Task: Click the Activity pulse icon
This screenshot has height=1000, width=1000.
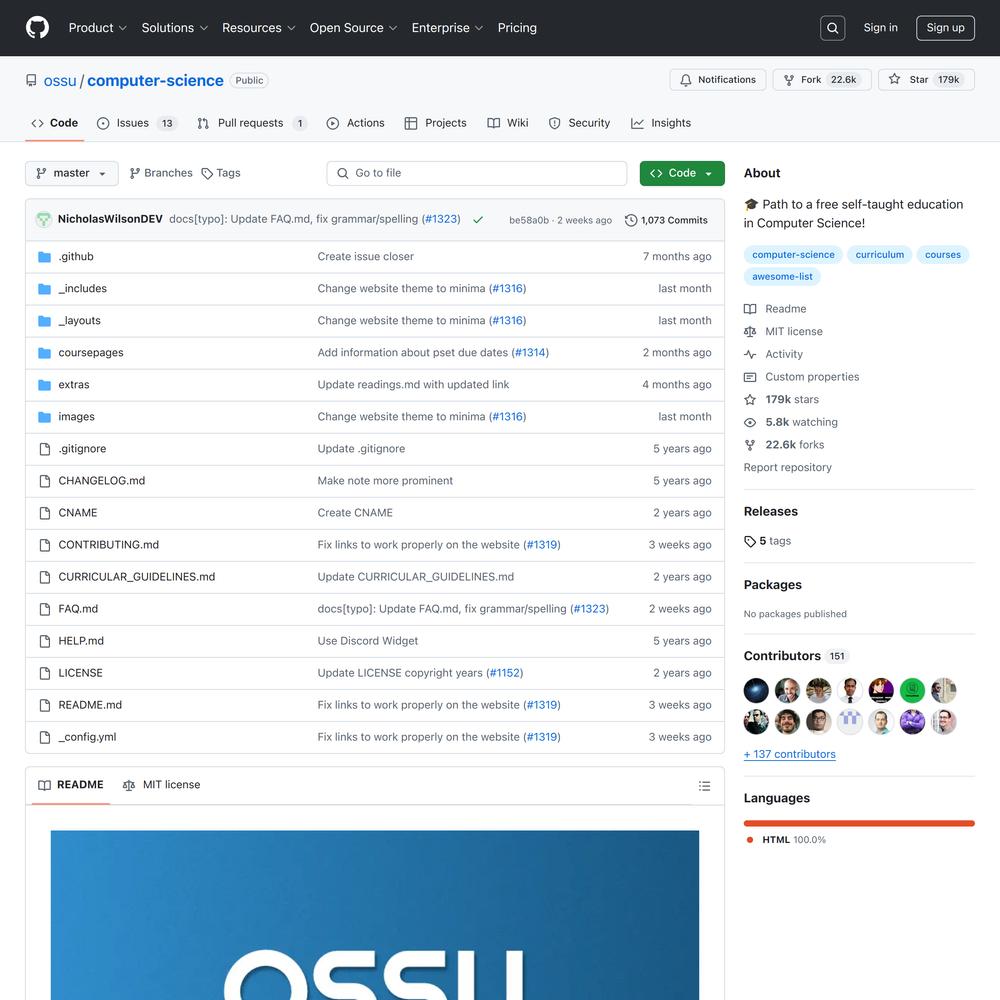Action: coord(750,354)
